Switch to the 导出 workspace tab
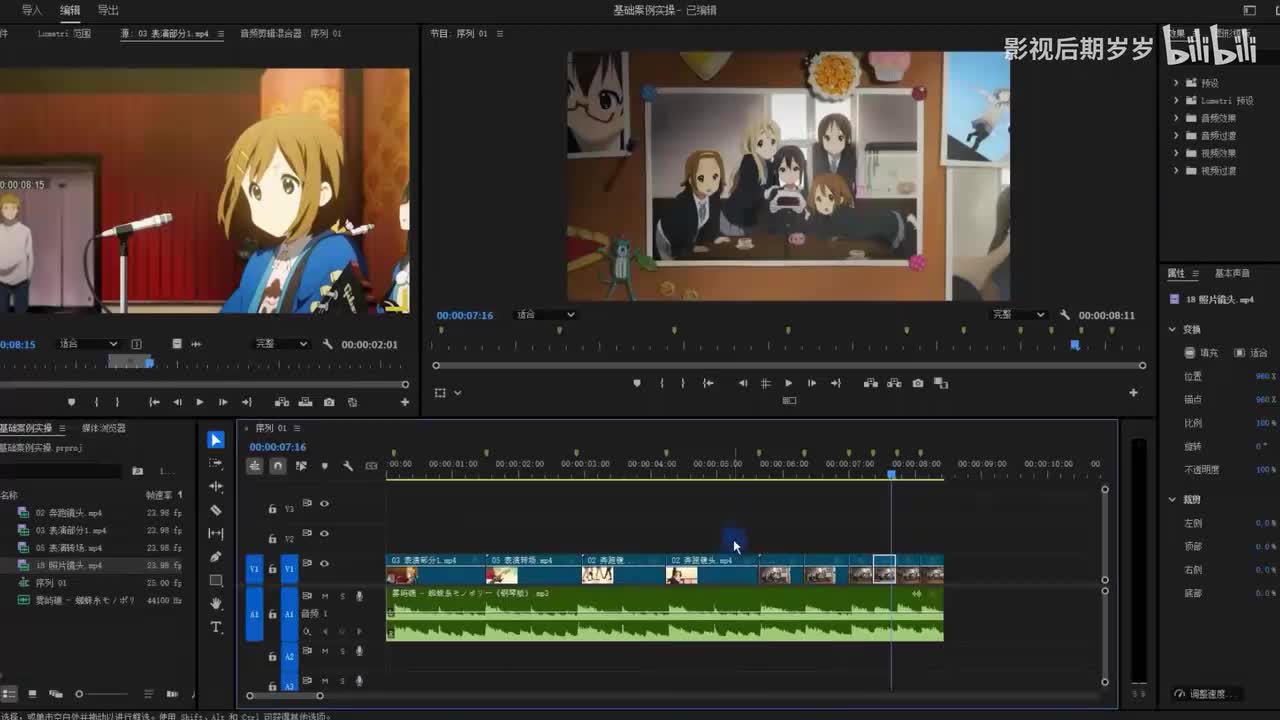1280x720 pixels. [108, 10]
